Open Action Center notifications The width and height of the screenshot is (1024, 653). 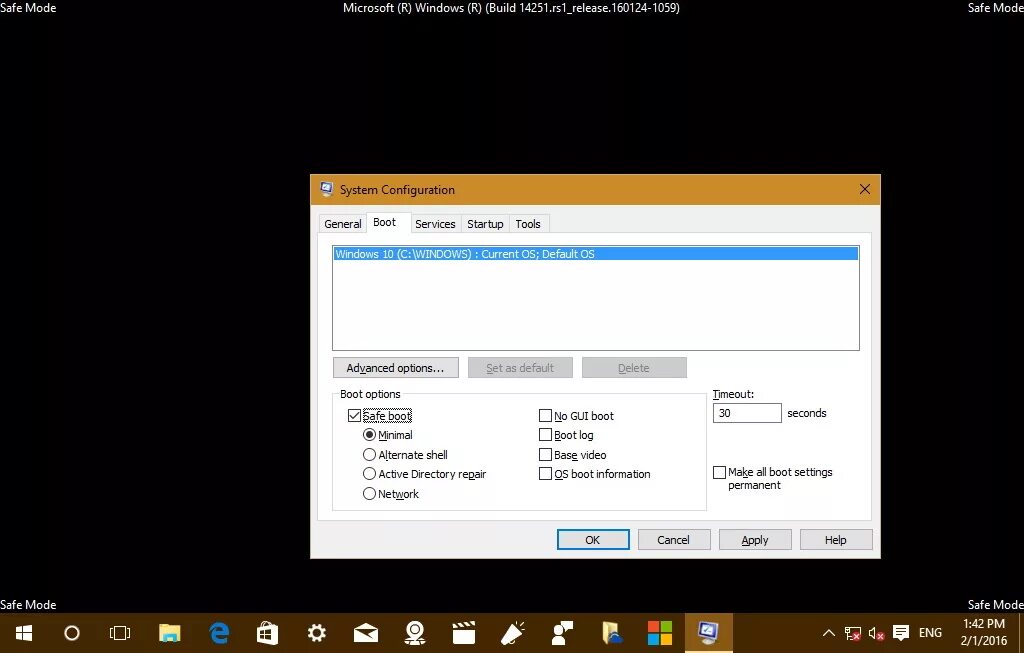[901, 632]
